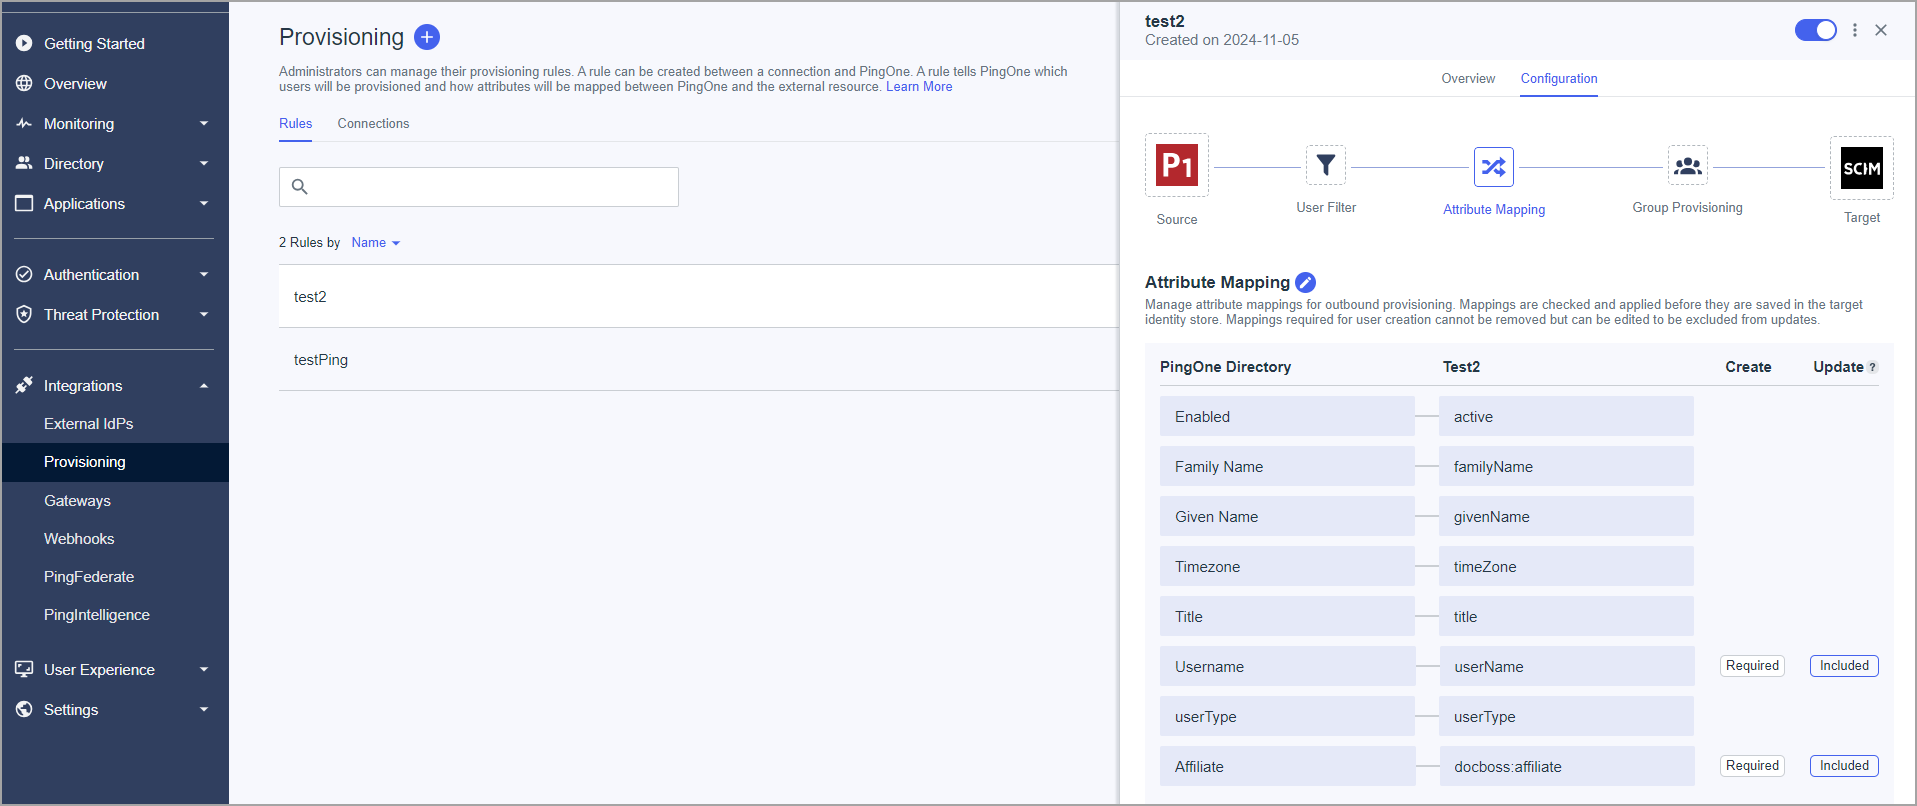
Task: Switch to the Connections tab
Action: 373,123
